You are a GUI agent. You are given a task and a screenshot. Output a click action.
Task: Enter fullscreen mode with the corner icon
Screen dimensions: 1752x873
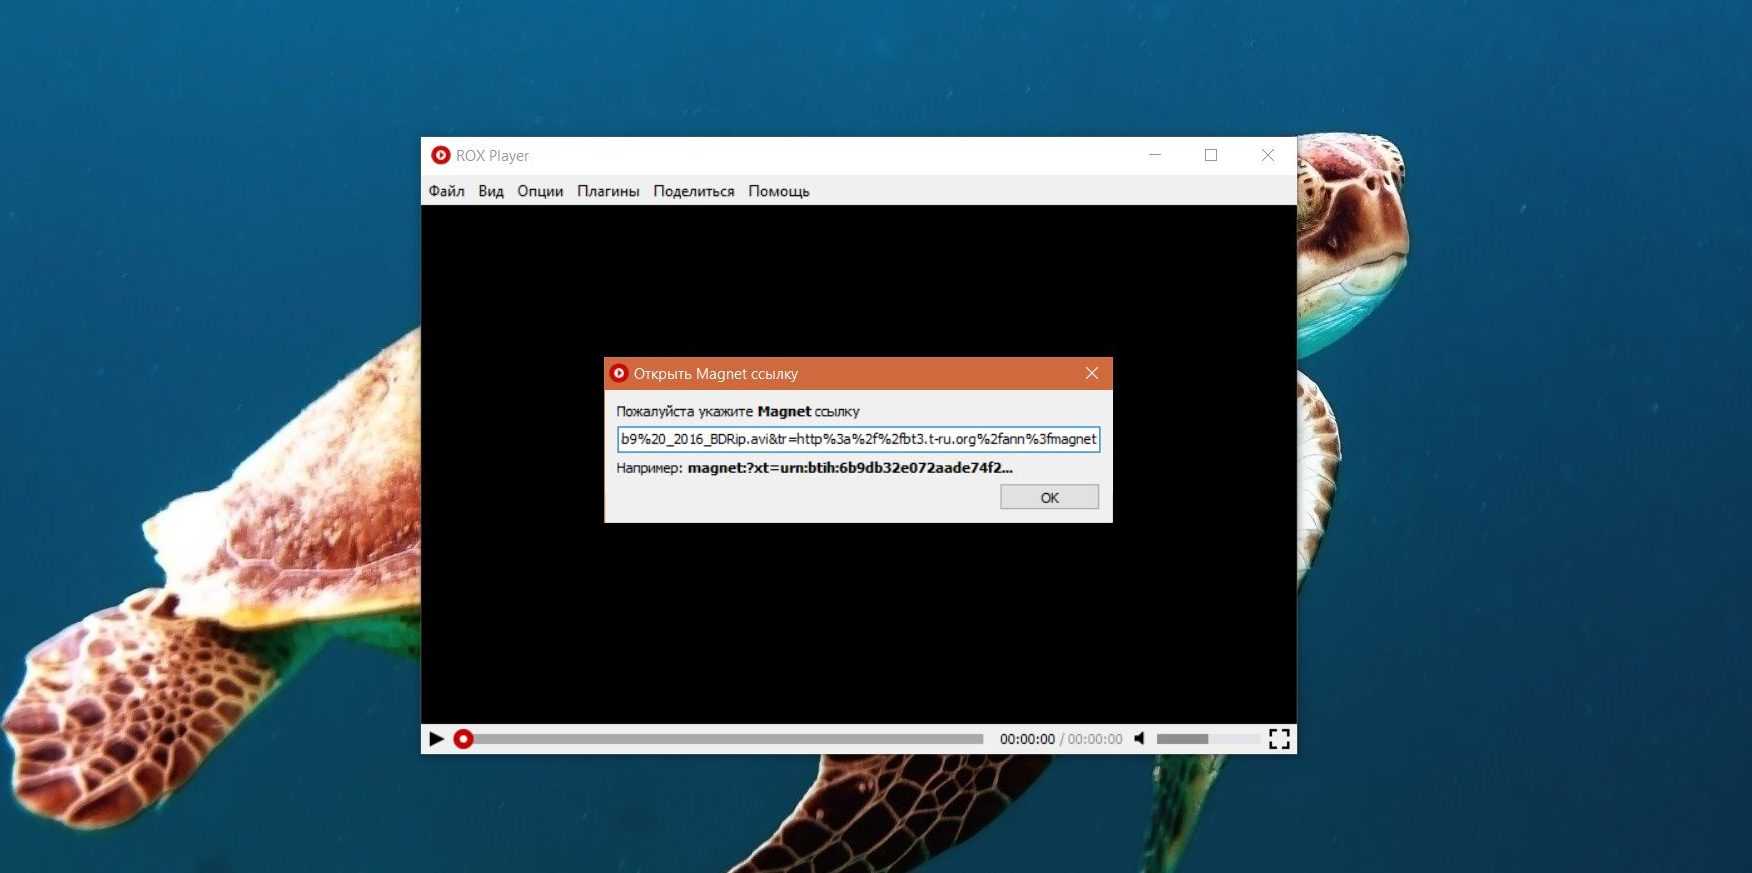click(x=1279, y=739)
